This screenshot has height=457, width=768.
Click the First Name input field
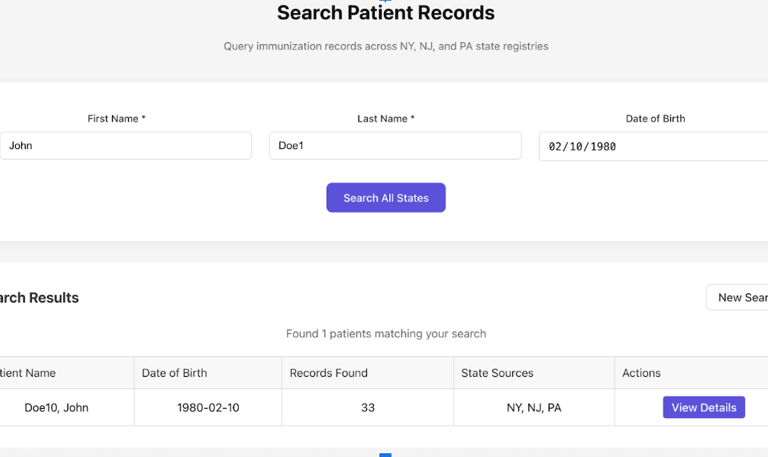tap(125, 145)
